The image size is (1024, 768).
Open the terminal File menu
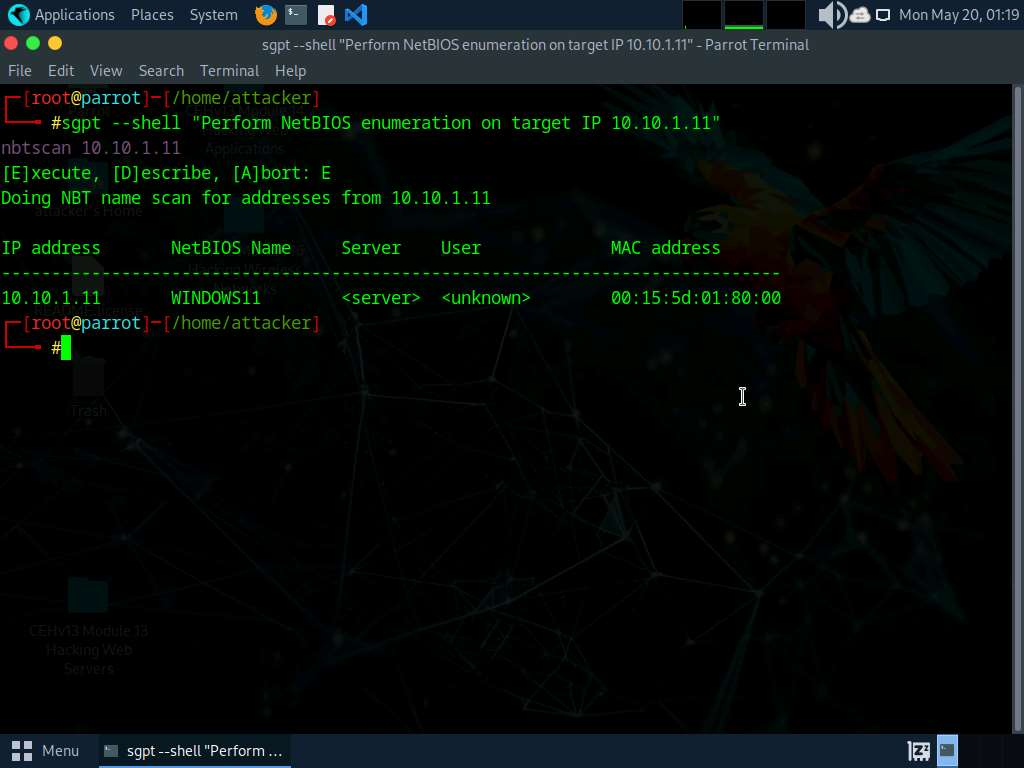pos(20,71)
